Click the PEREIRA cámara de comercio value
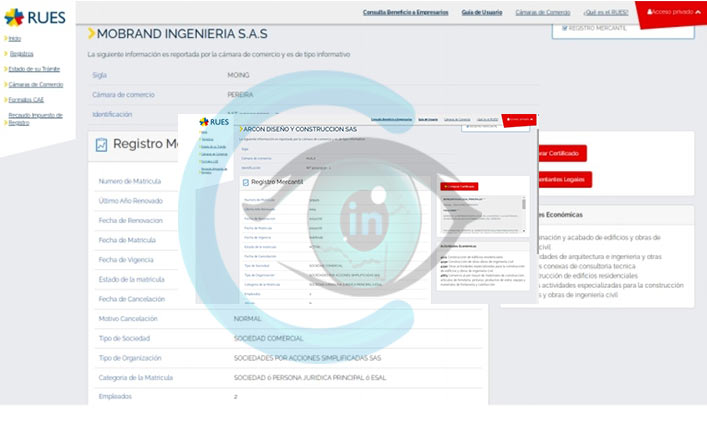This screenshot has height=423, width=707. pyautogui.click(x=240, y=95)
